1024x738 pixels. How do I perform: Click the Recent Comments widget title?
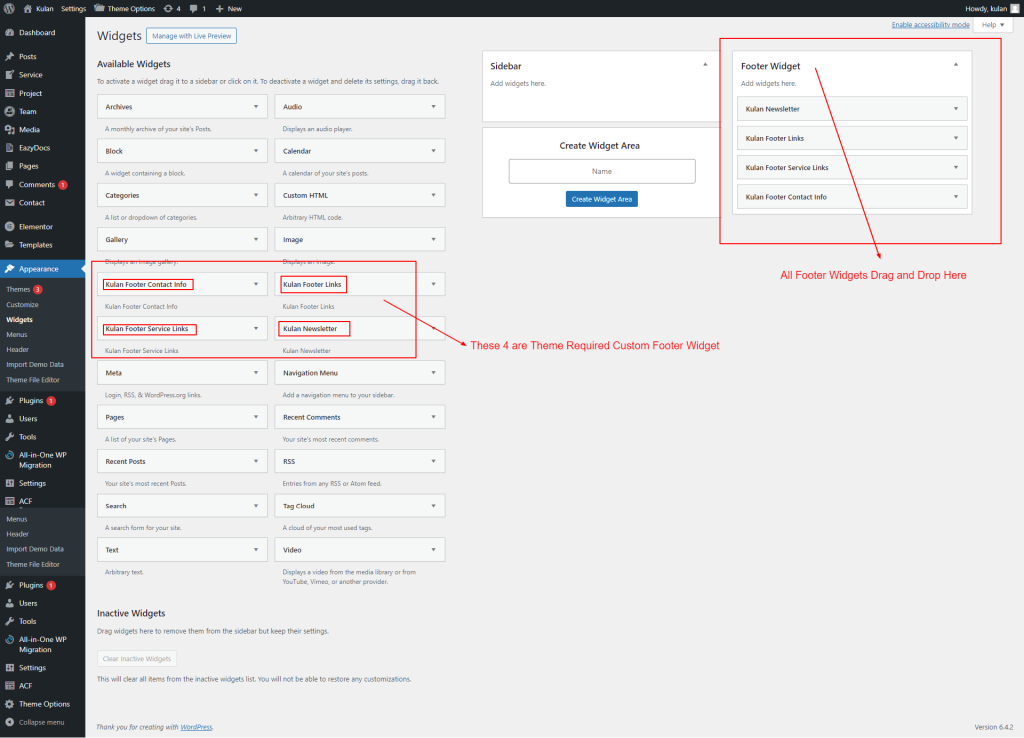(x=312, y=417)
